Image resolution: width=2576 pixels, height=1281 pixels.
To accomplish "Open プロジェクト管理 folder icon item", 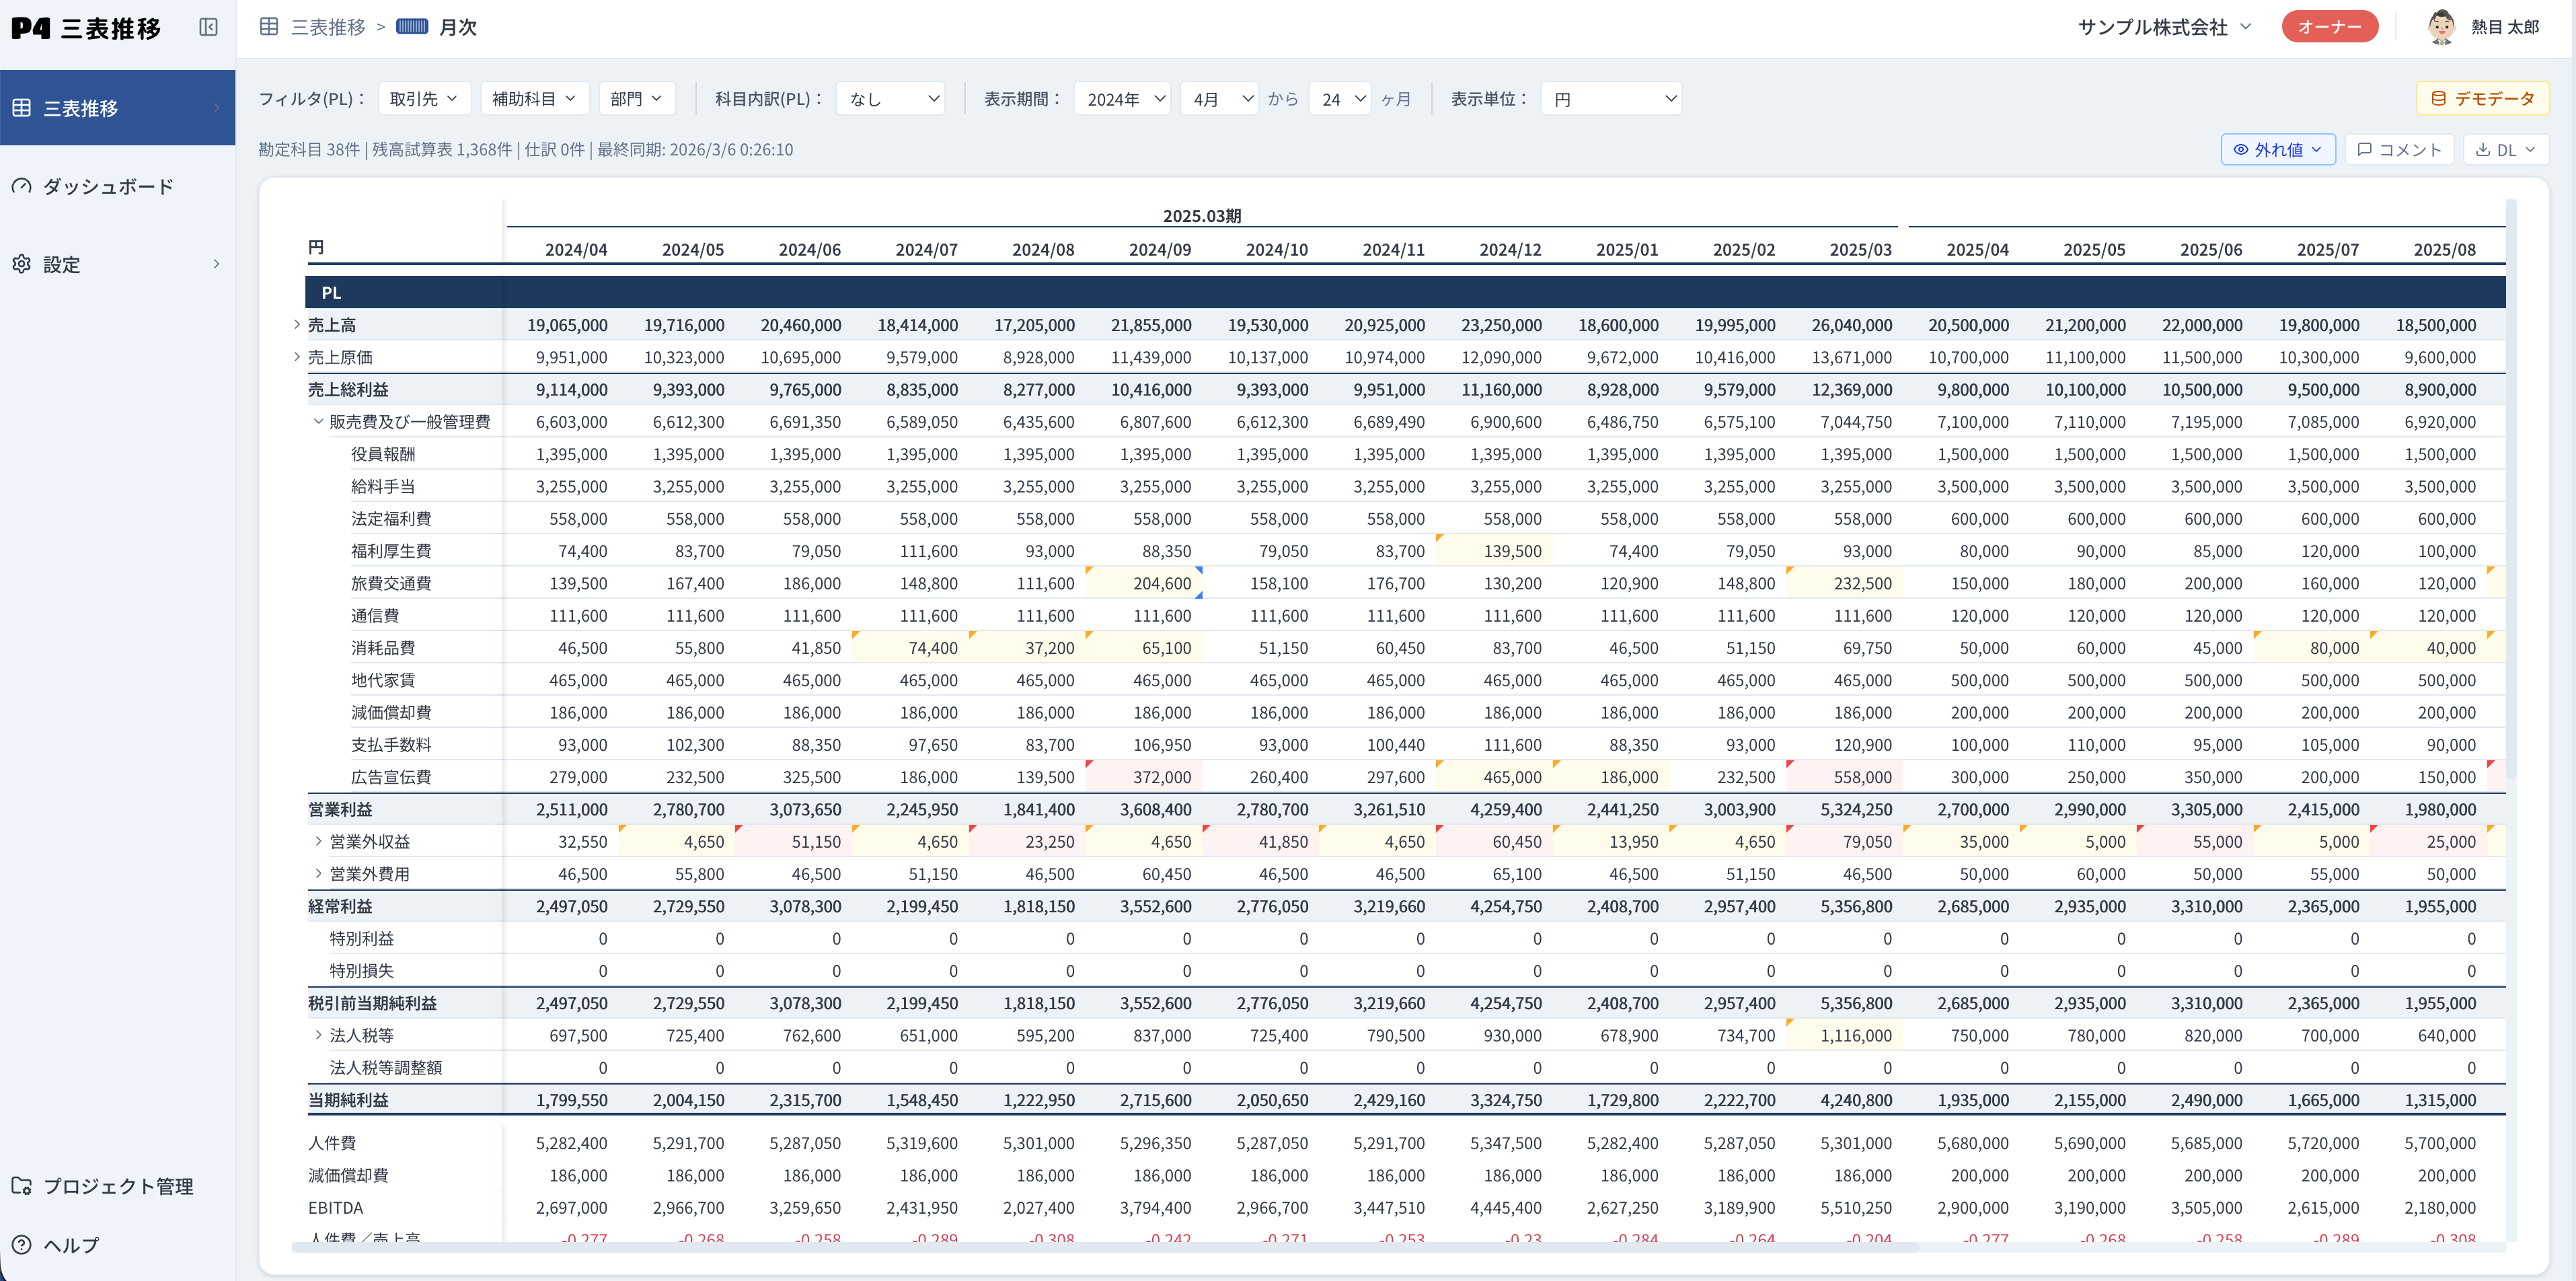I will pos(22,1186).
